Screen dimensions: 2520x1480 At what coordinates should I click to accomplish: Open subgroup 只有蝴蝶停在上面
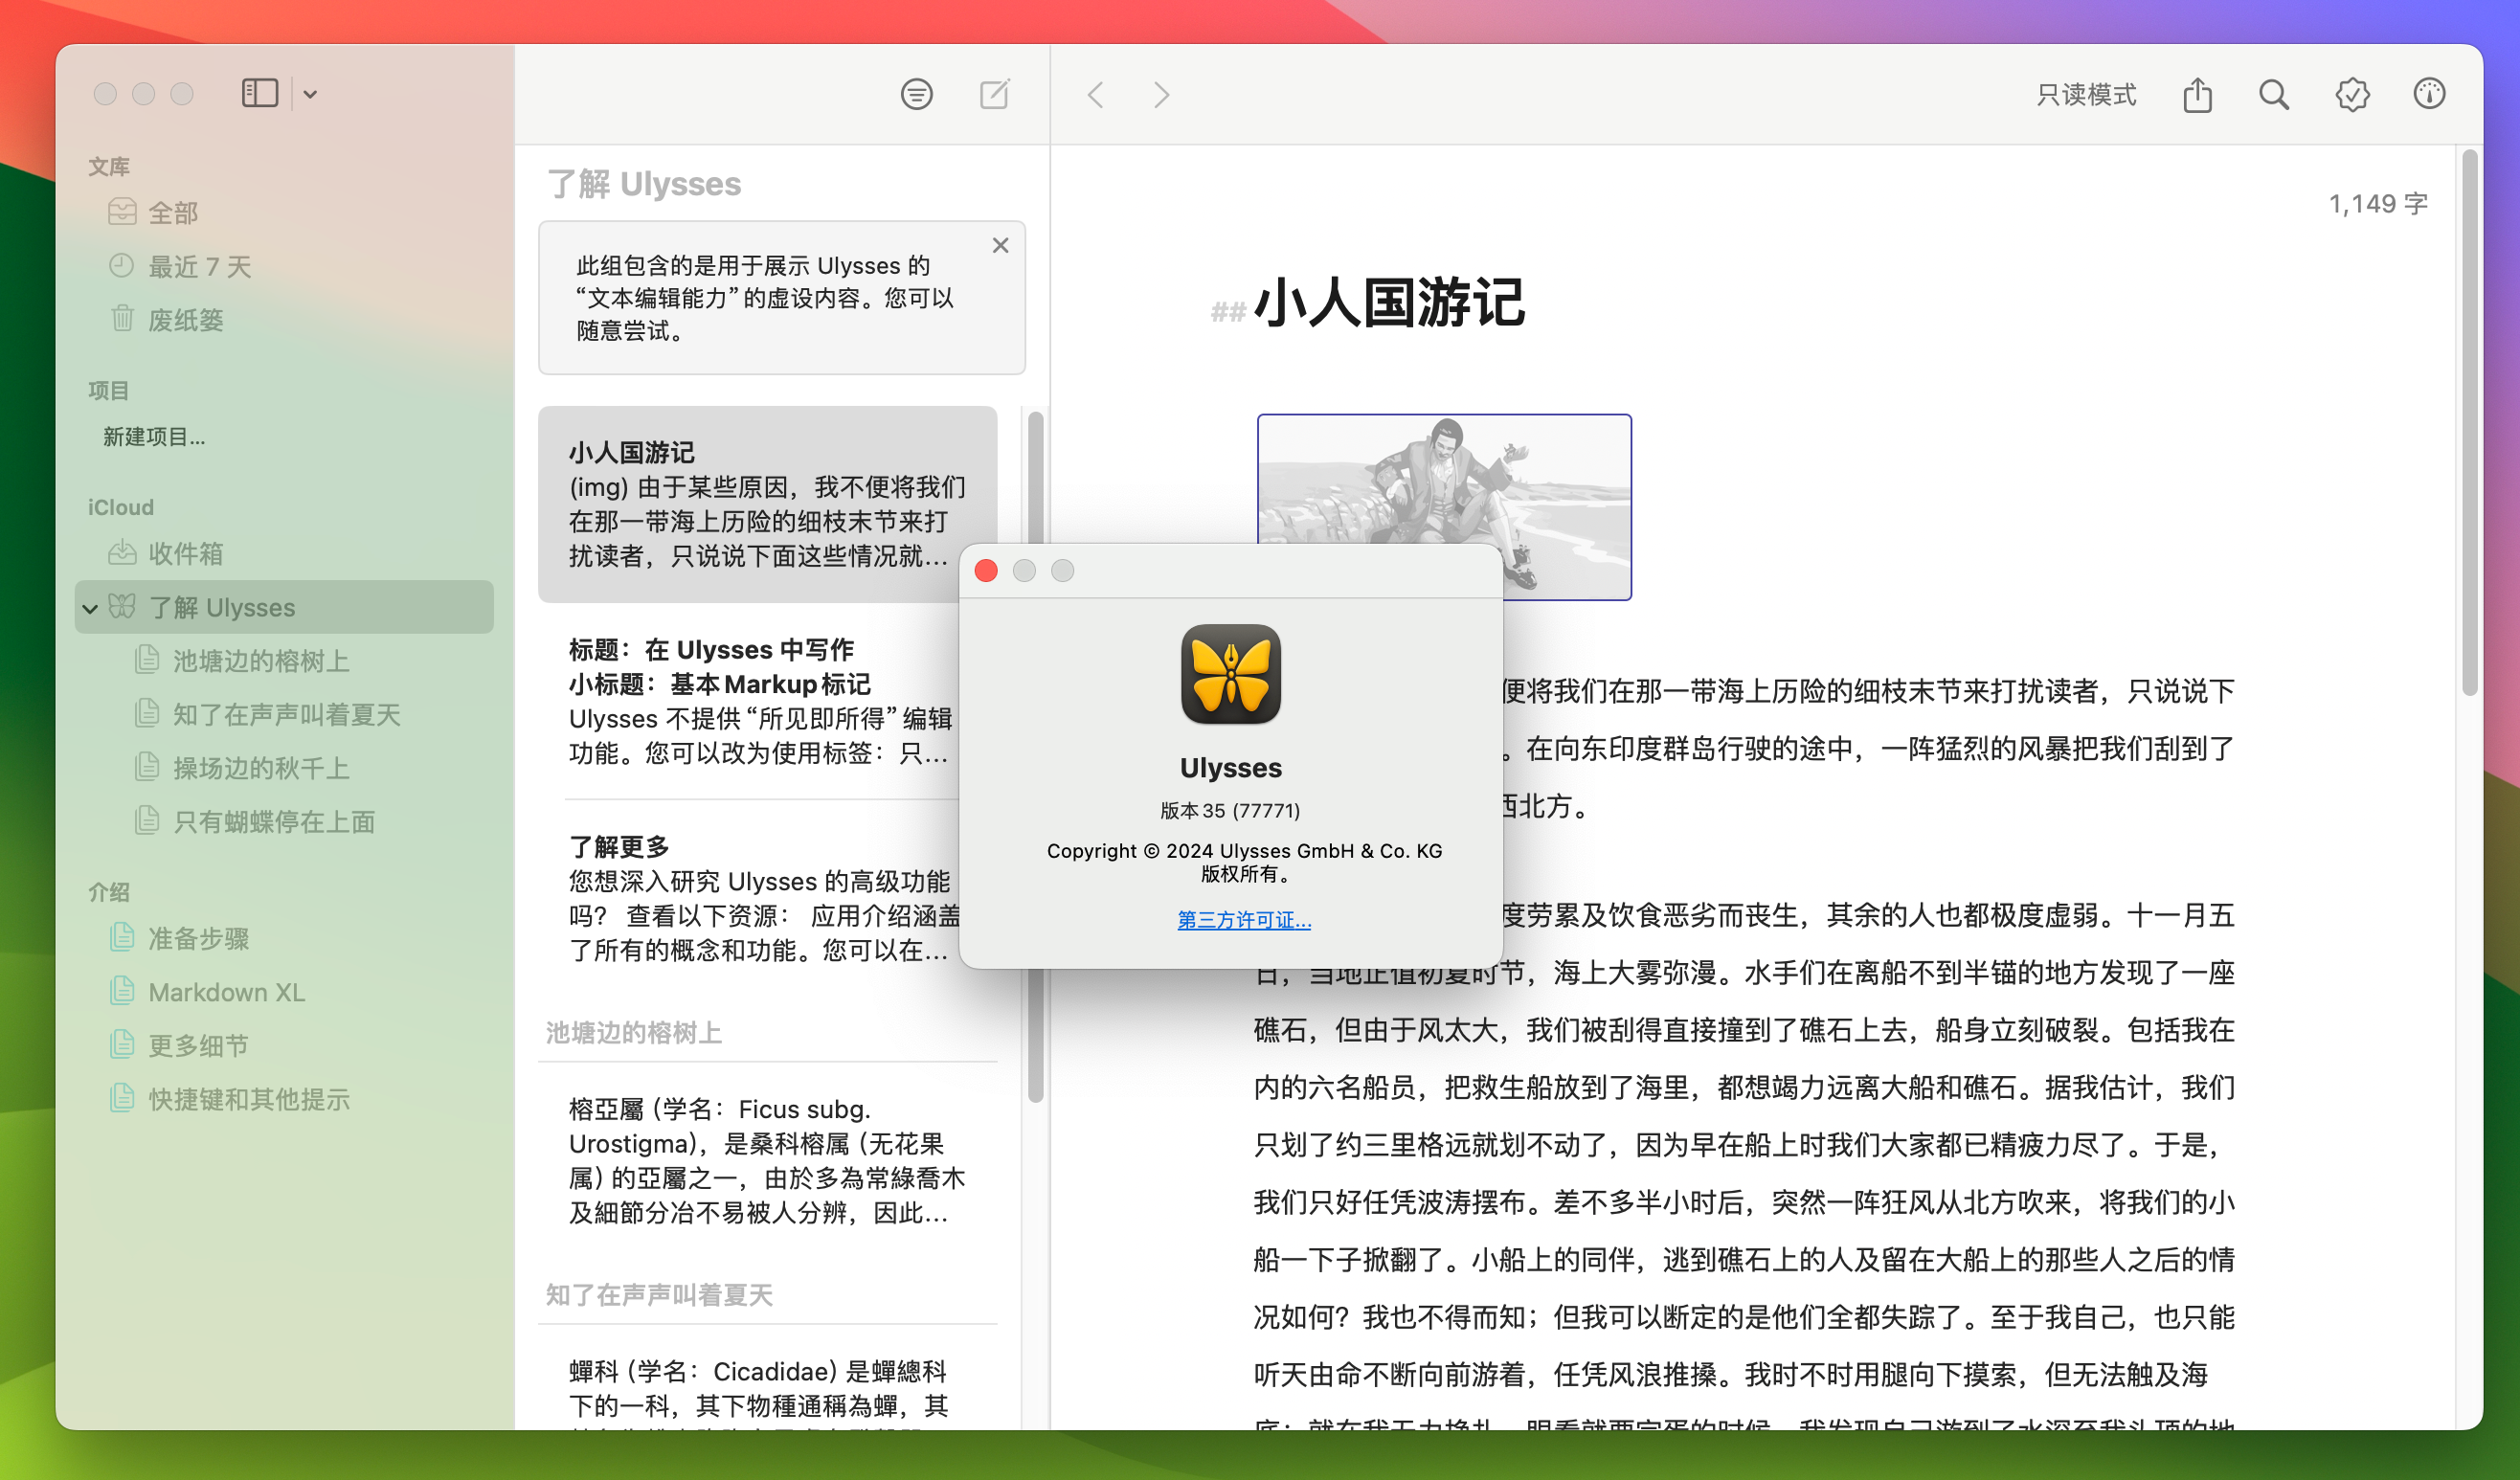pos(284,821)
